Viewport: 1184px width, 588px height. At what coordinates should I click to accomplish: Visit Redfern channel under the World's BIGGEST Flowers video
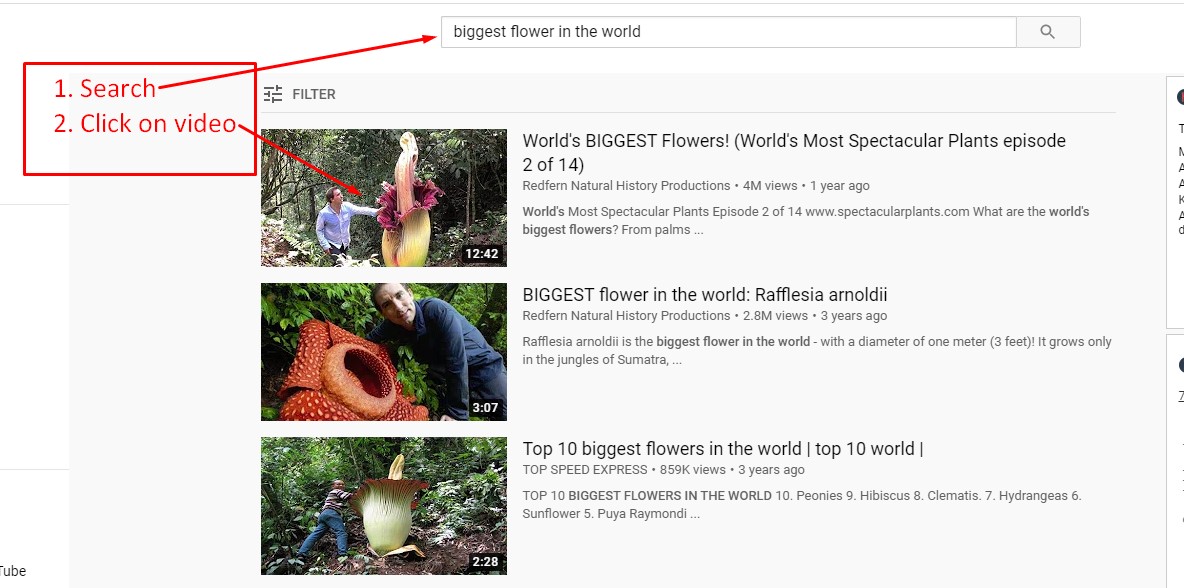[x=626, y=186]
